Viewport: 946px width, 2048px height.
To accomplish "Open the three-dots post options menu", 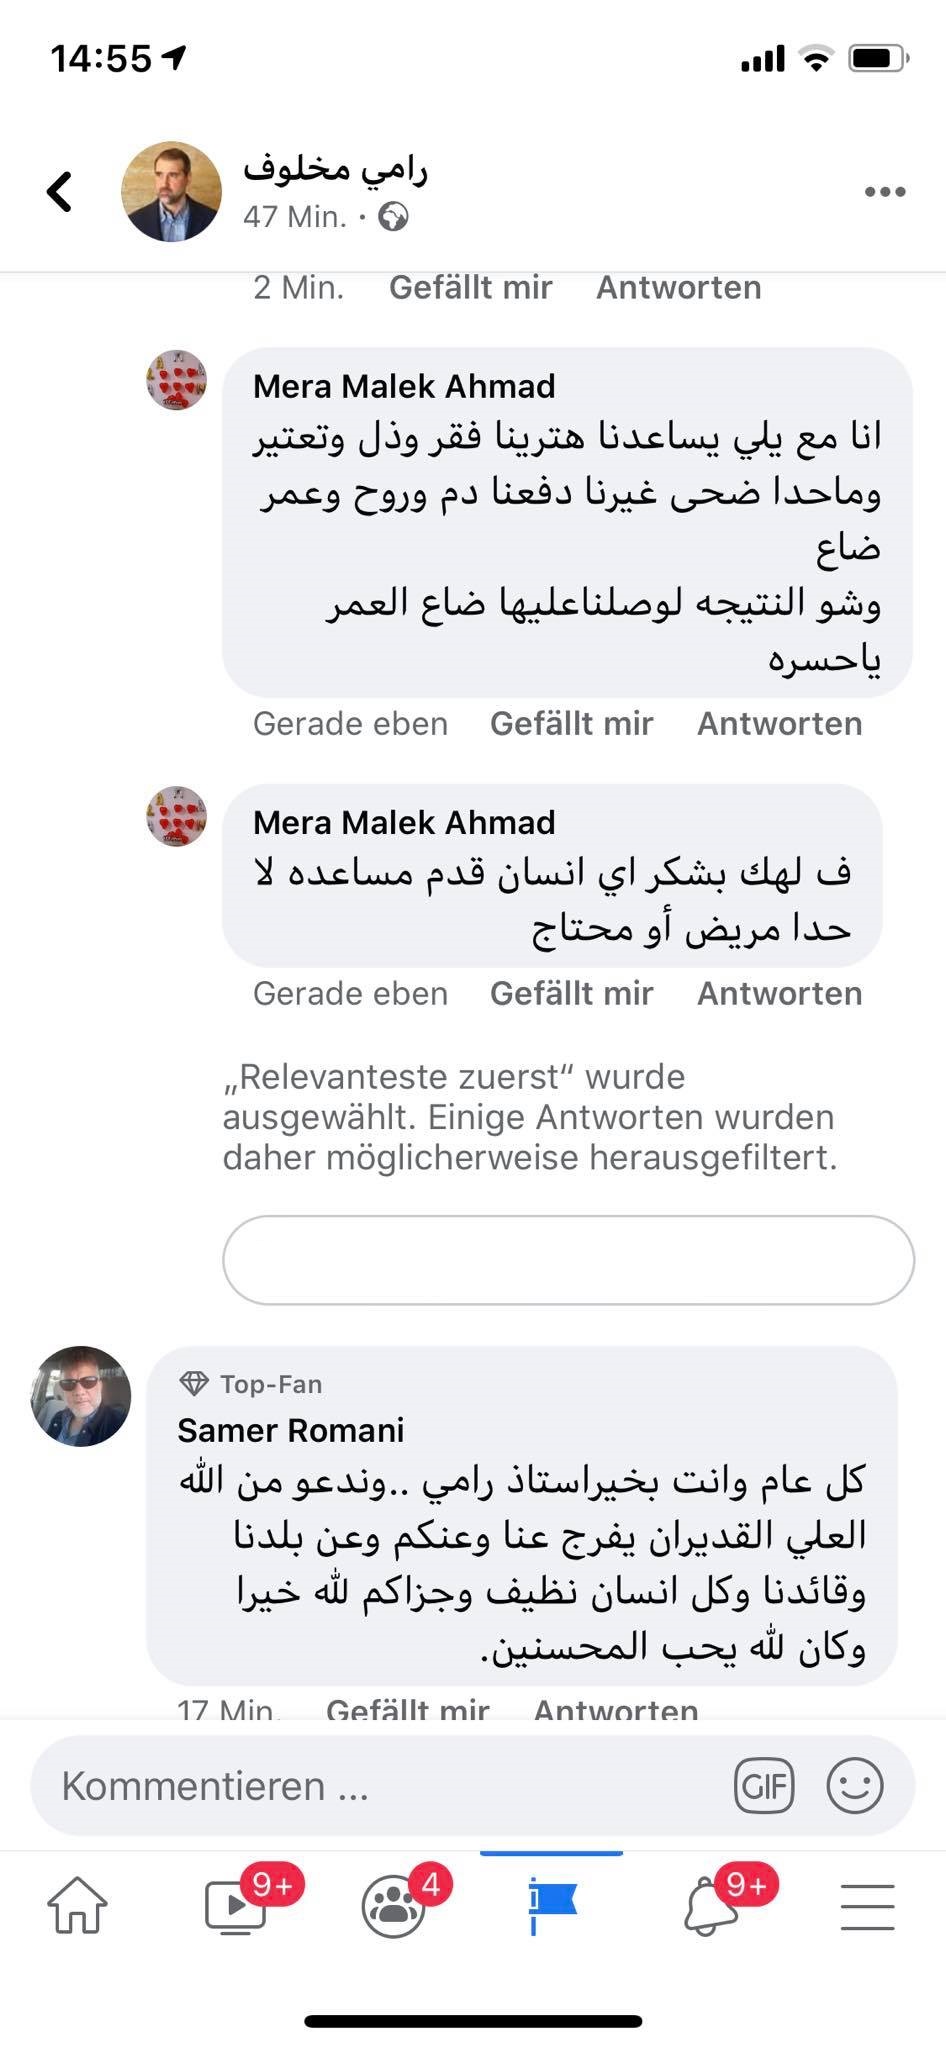I will pos(885,192).
